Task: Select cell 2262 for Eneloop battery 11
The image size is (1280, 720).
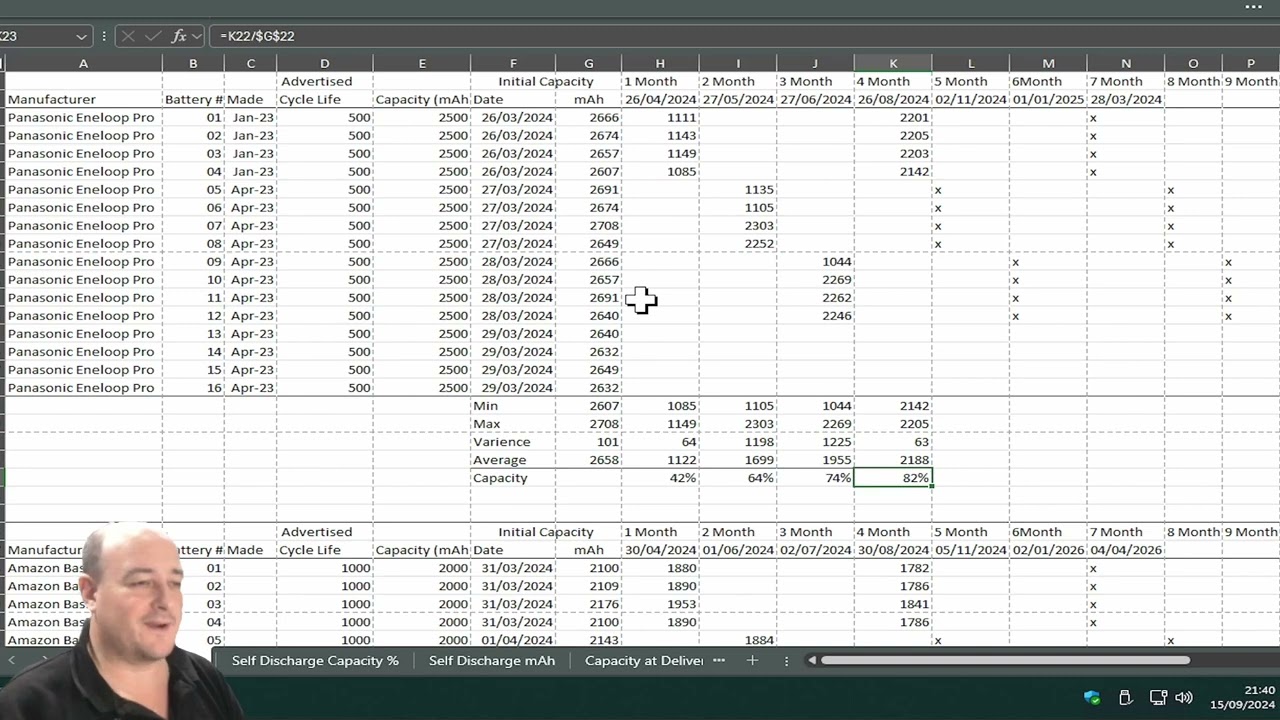Action: pos(815,298)
